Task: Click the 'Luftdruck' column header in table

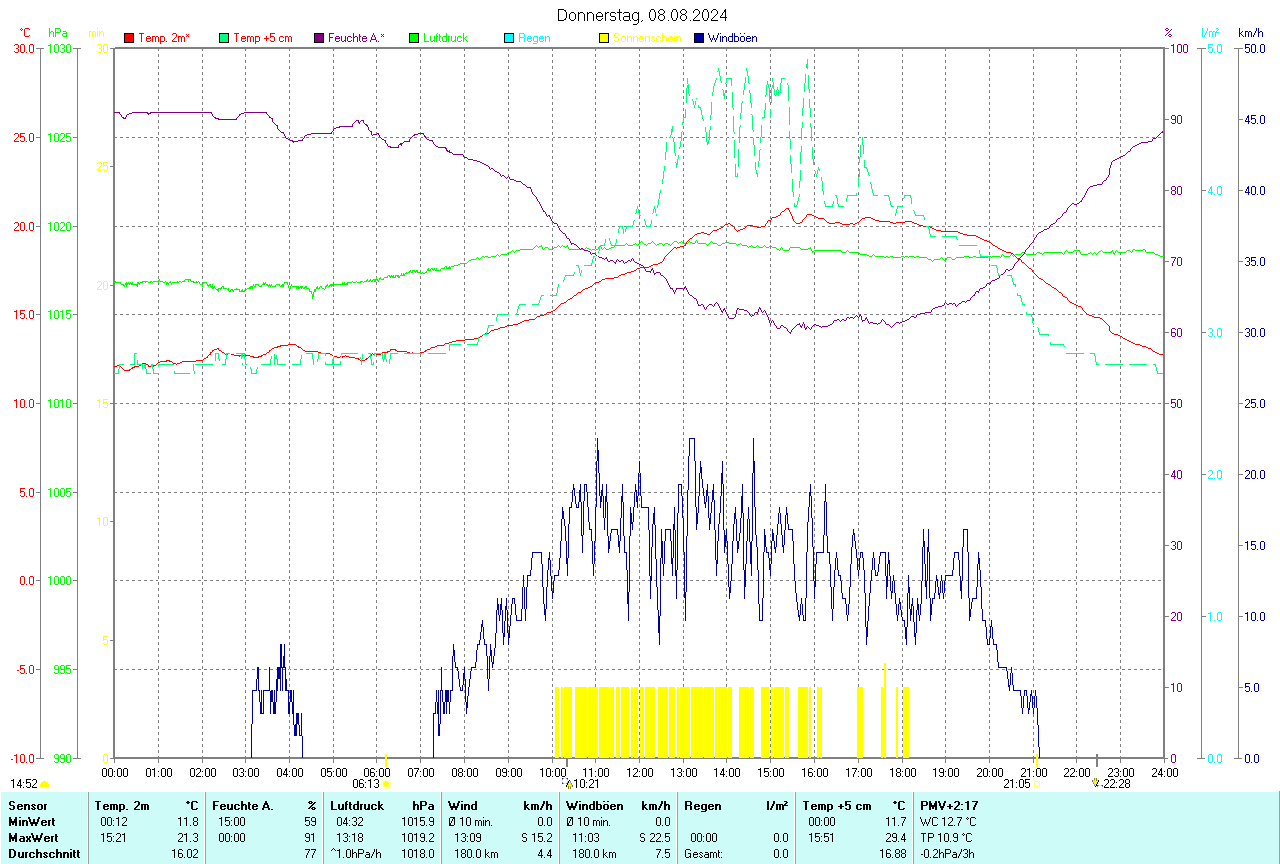Action: [357, 806]
